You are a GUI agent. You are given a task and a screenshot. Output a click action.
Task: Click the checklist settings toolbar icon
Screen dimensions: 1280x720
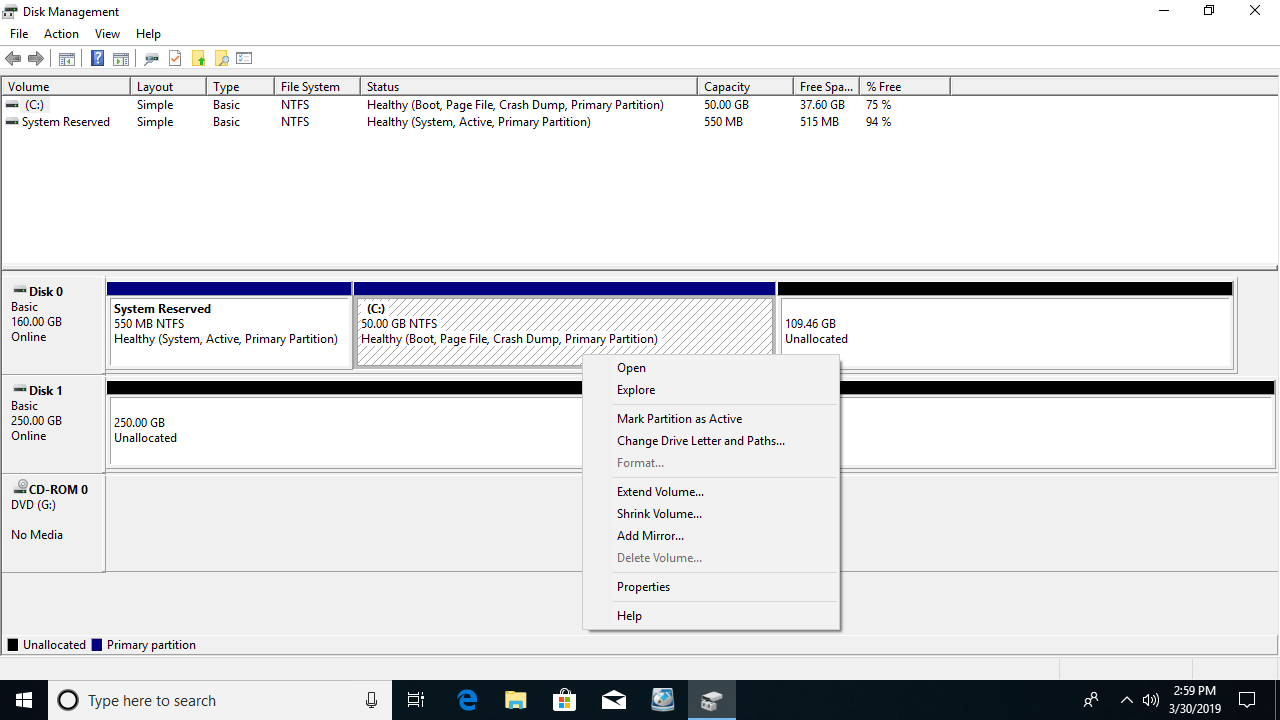click(x=244, y=59)
